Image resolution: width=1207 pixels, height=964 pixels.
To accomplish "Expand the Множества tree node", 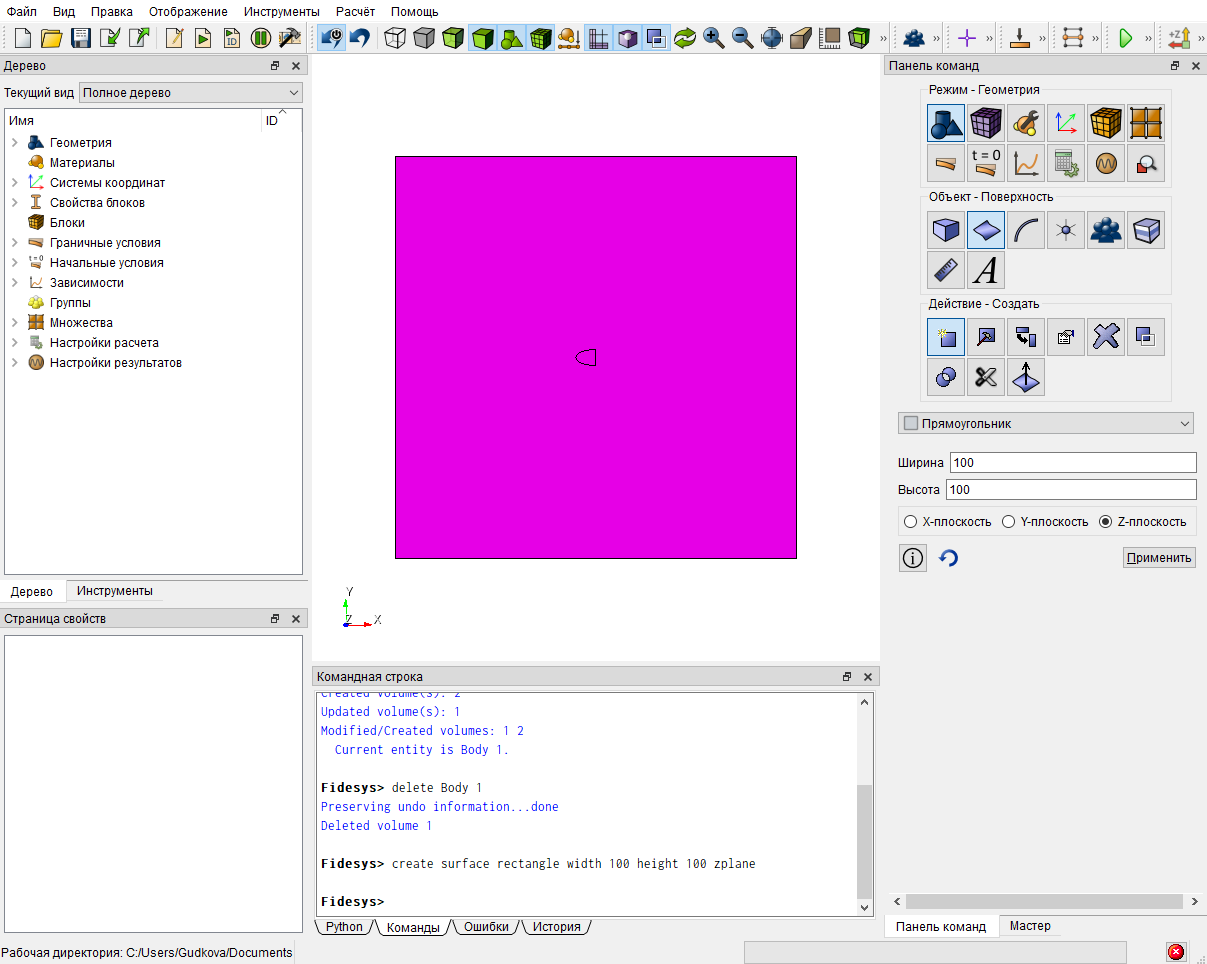I will point(15,323).
